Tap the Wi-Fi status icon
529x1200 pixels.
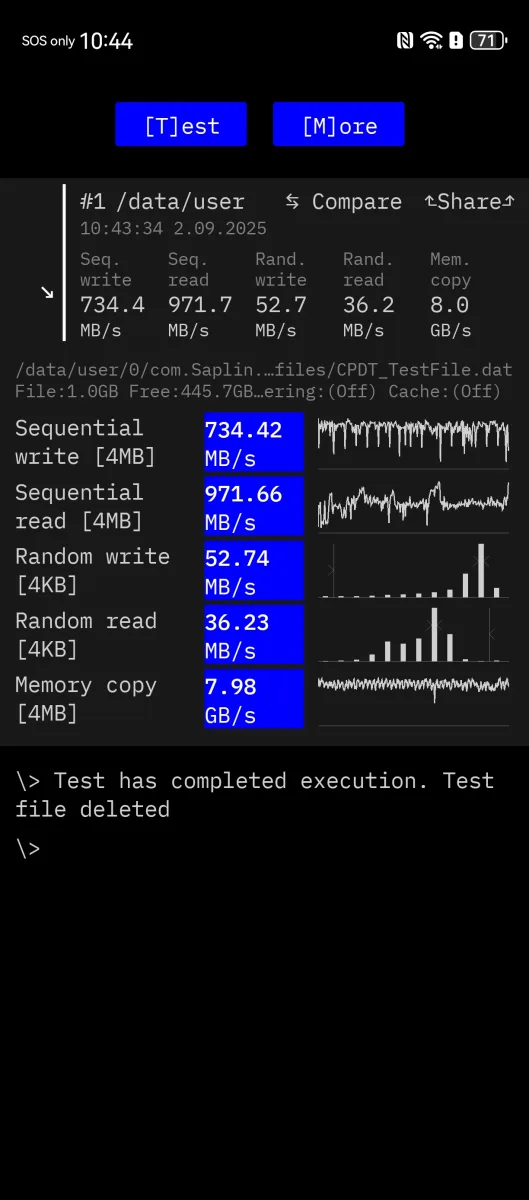(x=432, y=41)
